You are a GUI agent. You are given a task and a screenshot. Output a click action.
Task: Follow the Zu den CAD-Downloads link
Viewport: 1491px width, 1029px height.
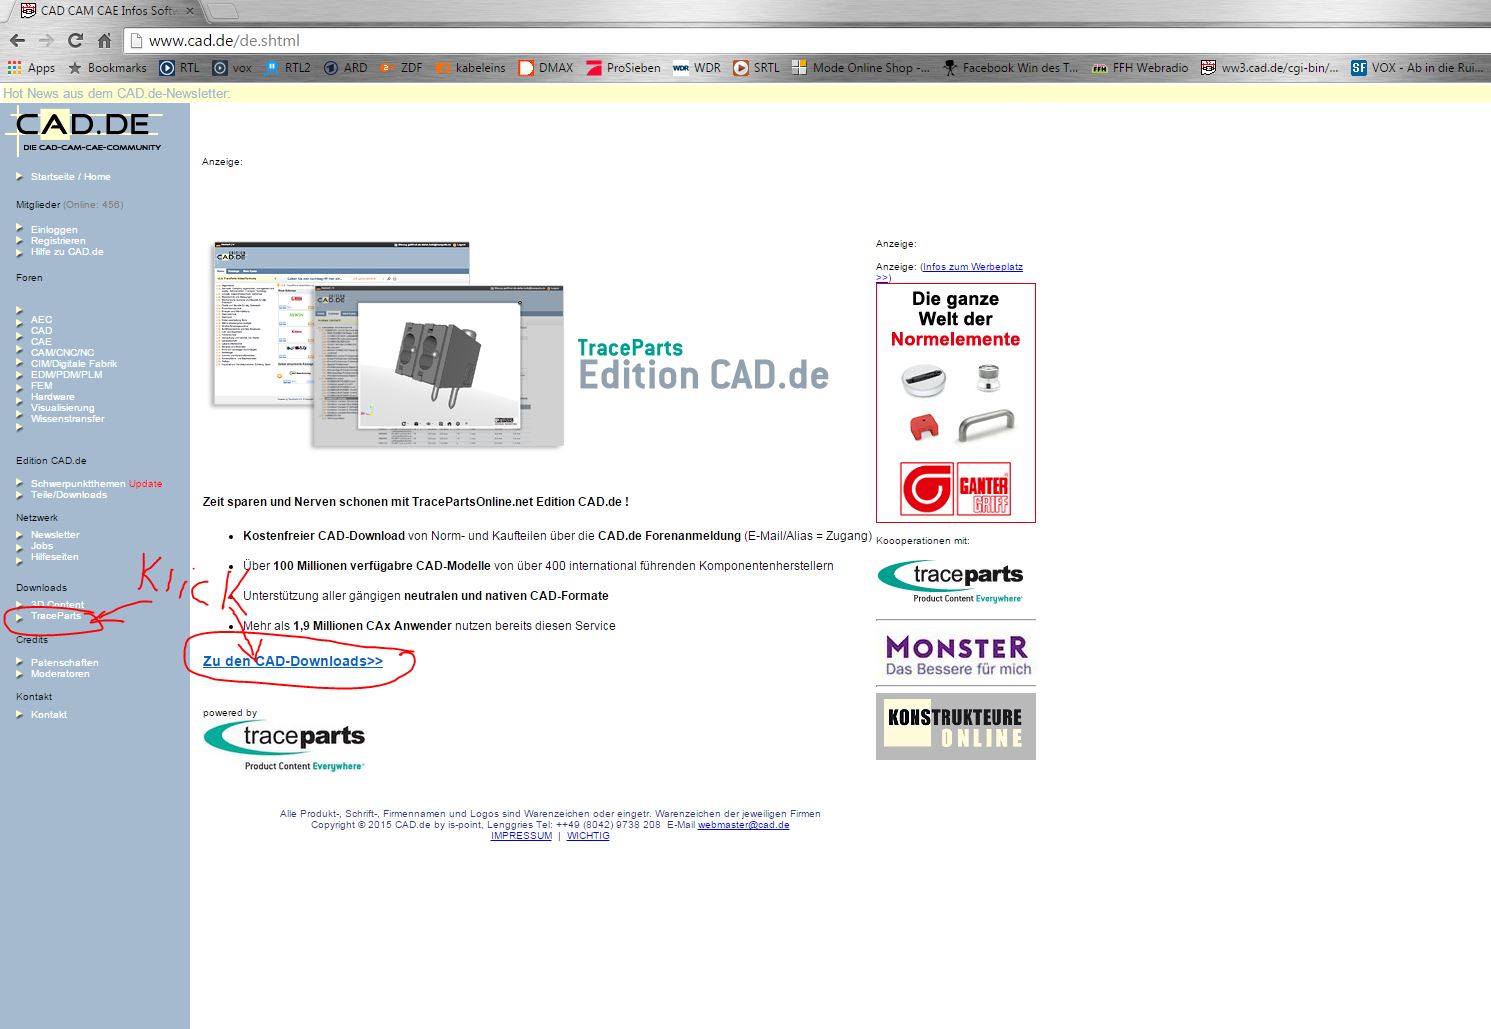(293, 661)
